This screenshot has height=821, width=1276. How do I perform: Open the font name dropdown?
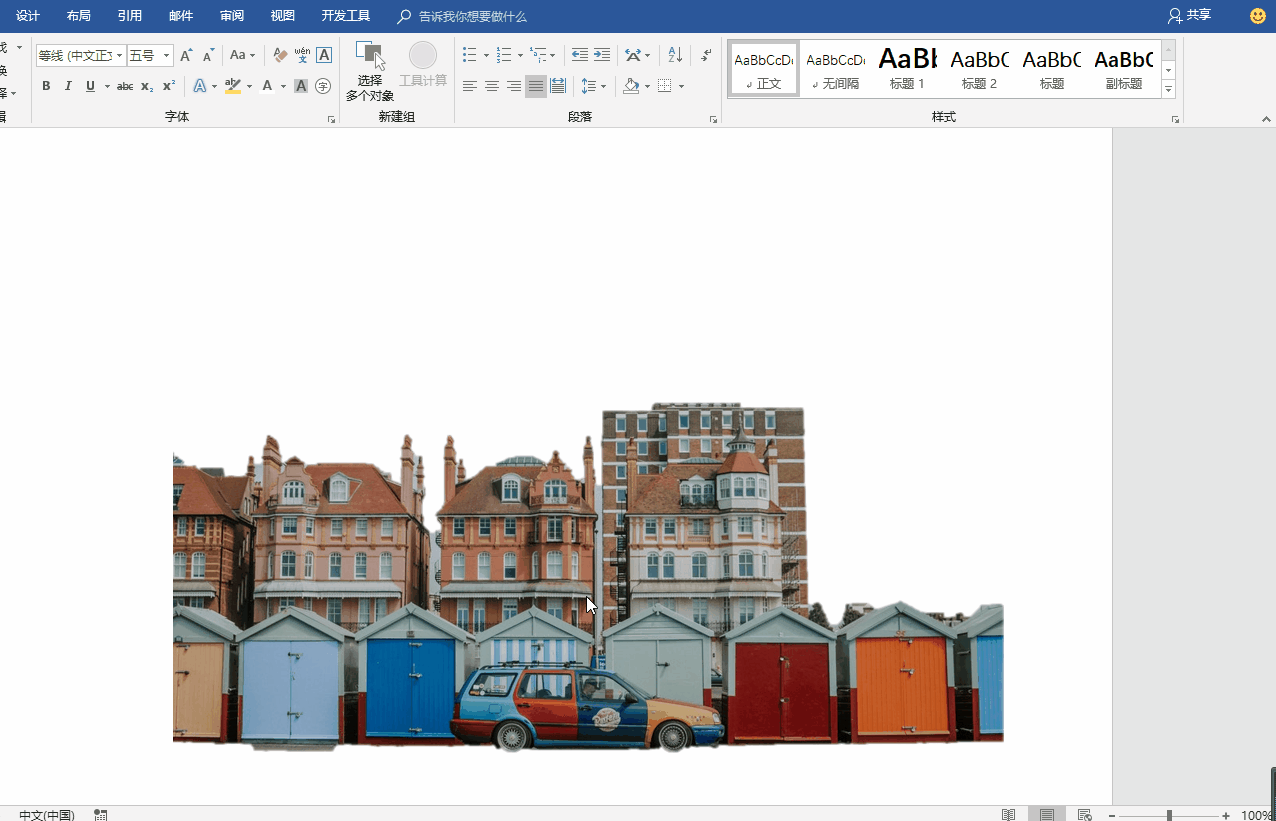(x=120, y=56)
